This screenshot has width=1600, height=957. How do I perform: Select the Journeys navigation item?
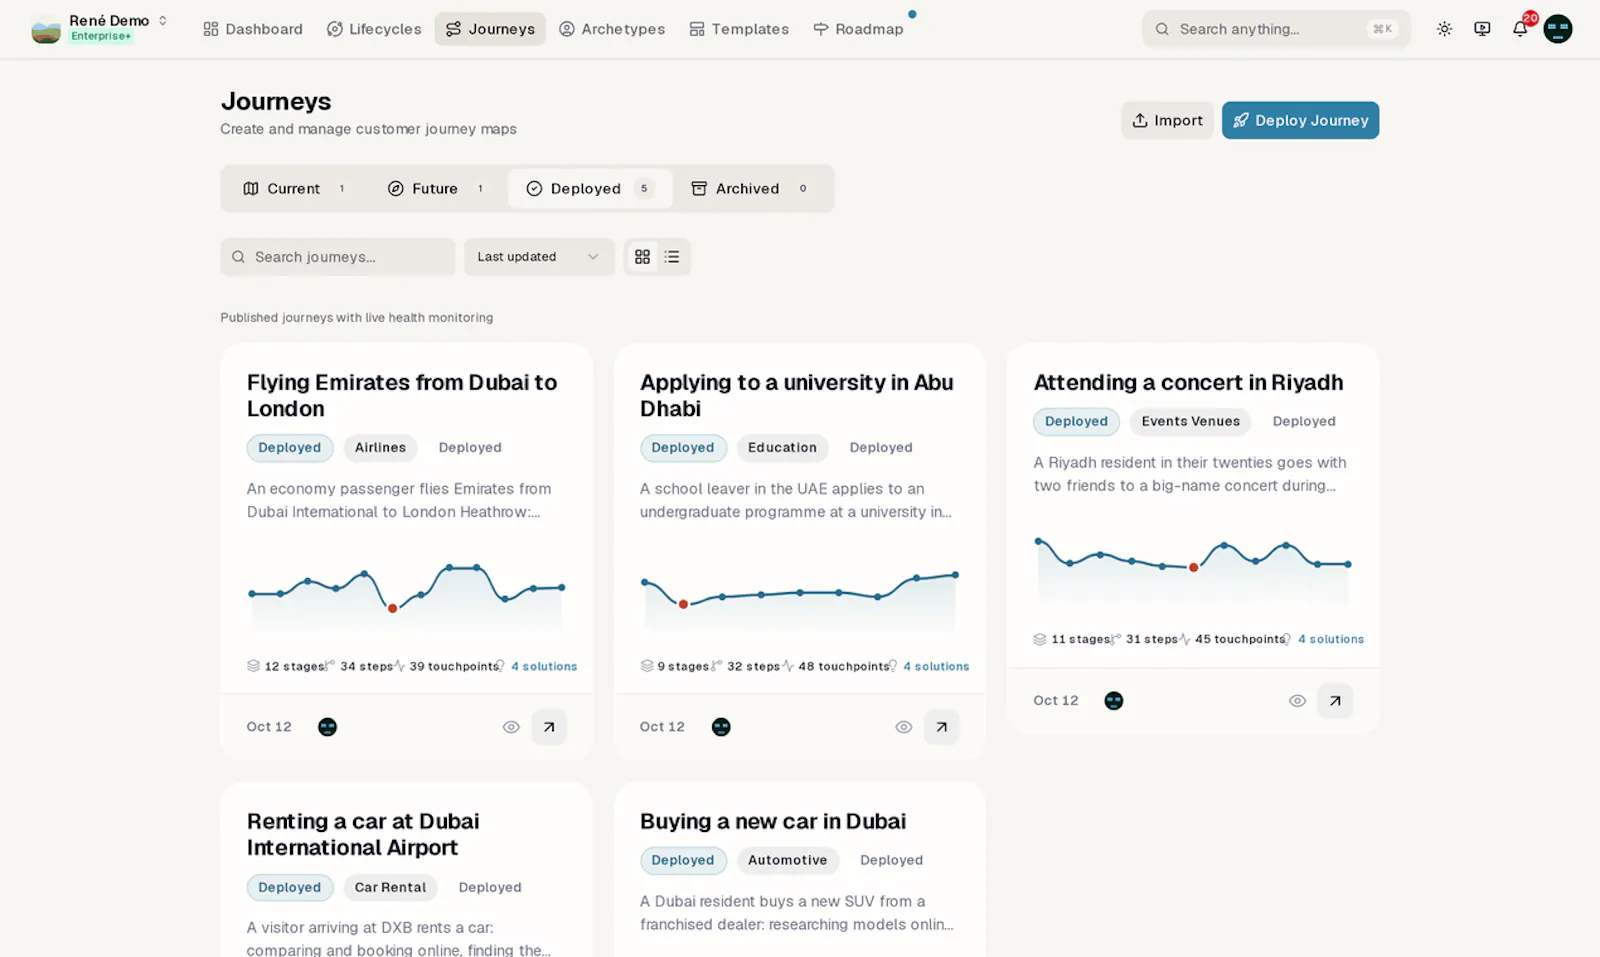(x=490, y=29)
